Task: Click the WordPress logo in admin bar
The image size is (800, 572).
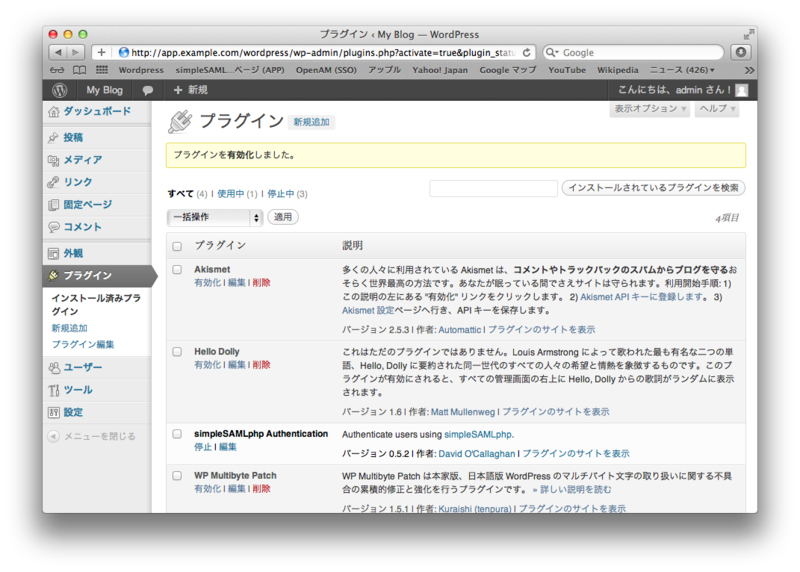Action: pyautogui.click(x=60, y=90)
